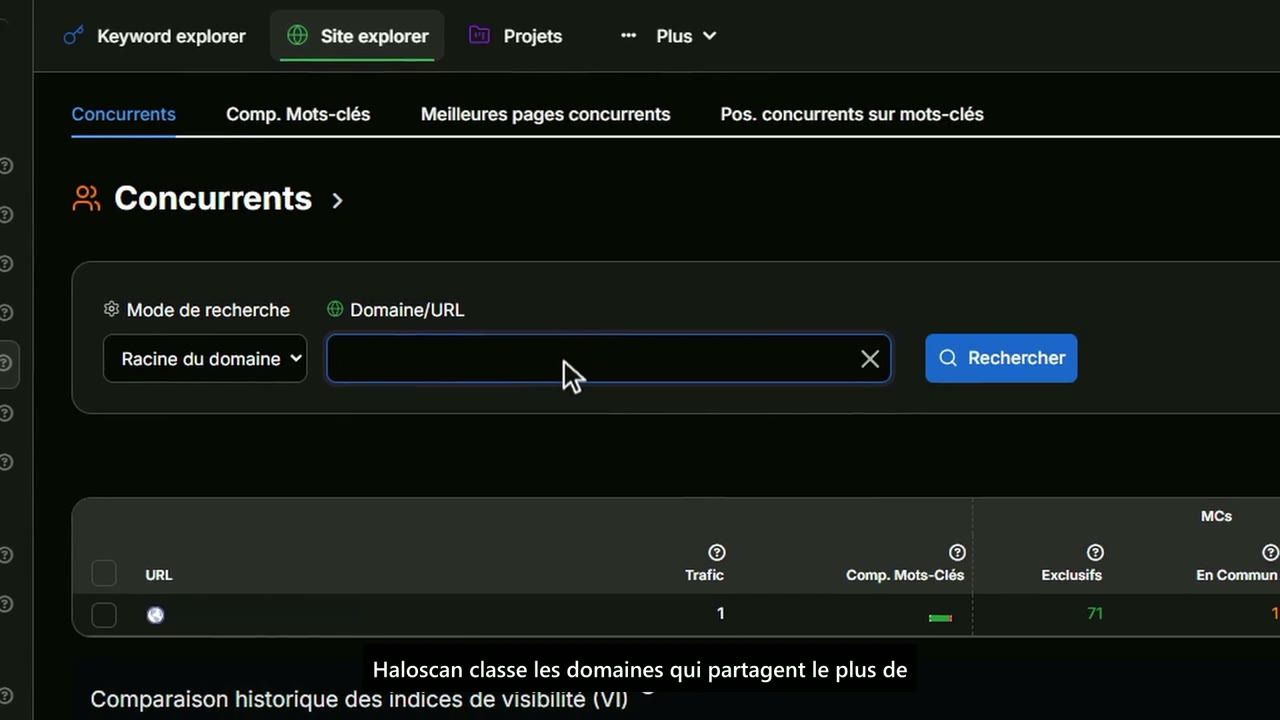The width and height of the screenshot is (1280, 720).
Task: Click the Trafic column header label
Action: pyautogui.click(x=704, y=575)
